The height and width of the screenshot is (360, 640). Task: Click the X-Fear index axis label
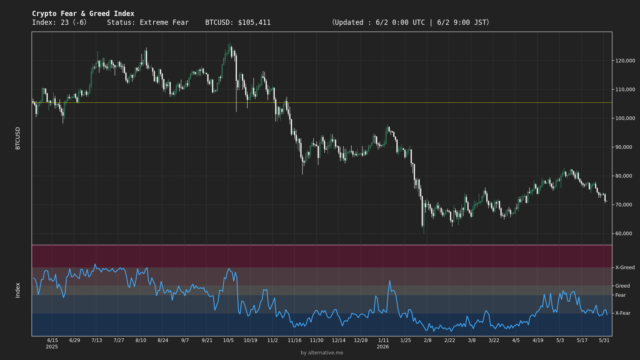[623, 313]
